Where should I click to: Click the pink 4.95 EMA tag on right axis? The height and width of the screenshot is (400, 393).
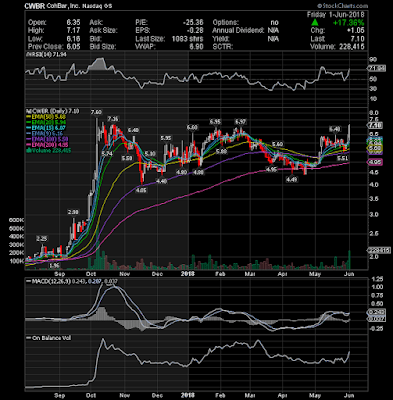tap(375, 162)
